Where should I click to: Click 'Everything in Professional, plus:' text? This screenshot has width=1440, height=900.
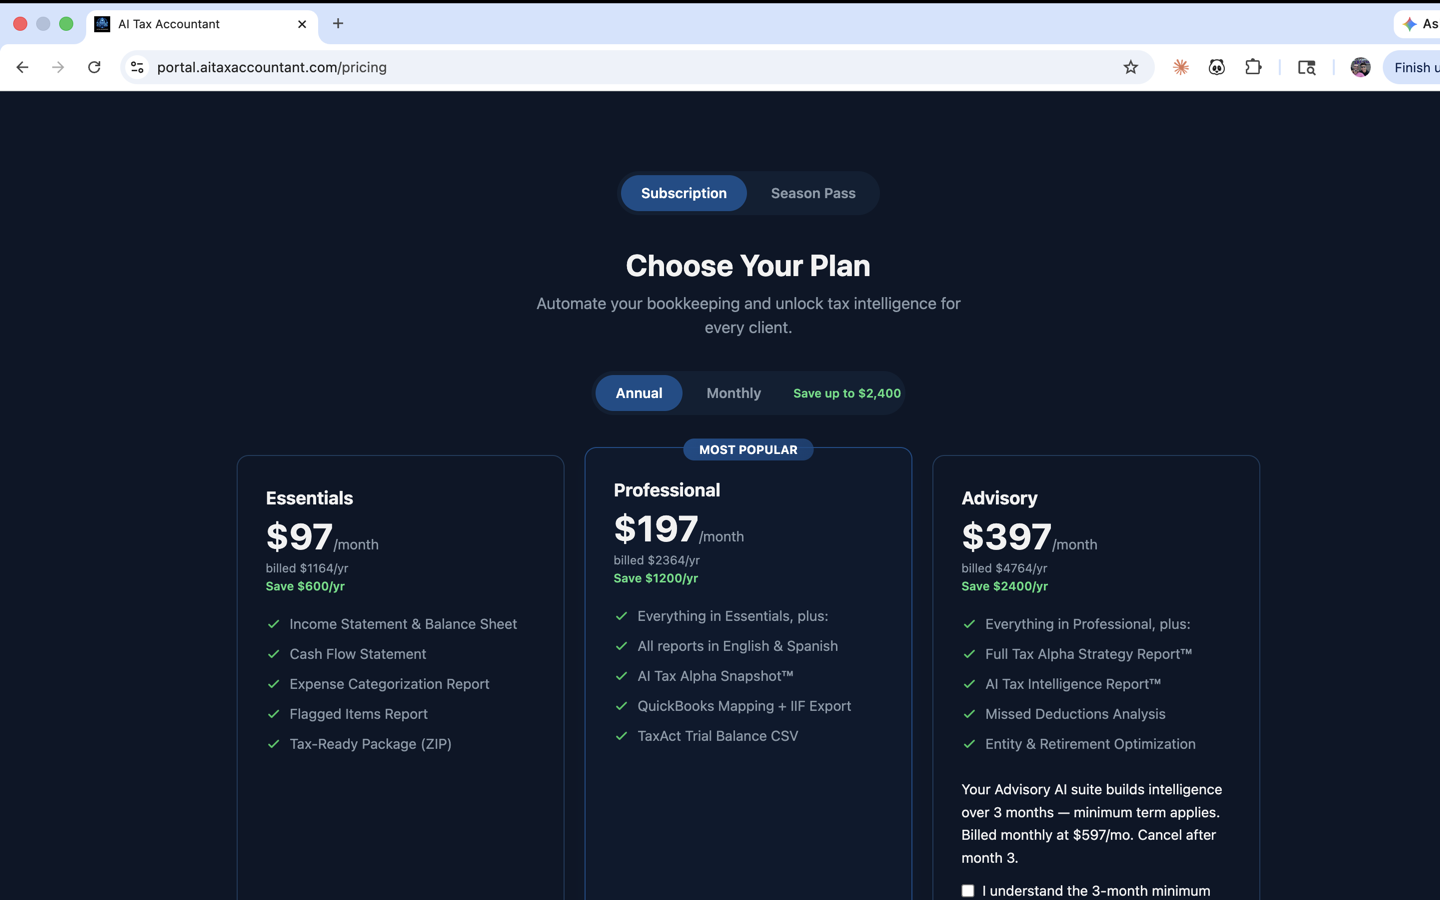coord(1088,624)
